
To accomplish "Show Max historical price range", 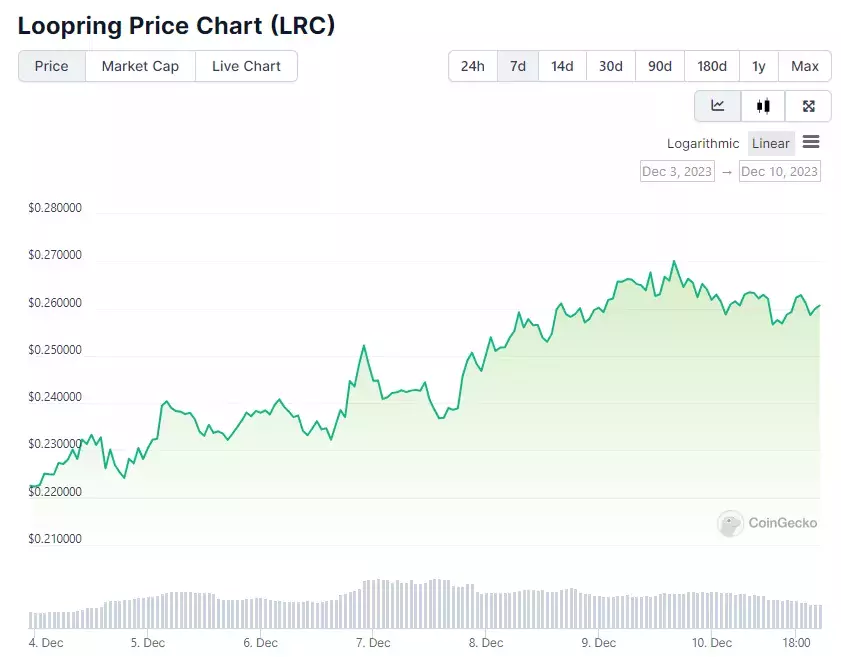I will point(805,66).
